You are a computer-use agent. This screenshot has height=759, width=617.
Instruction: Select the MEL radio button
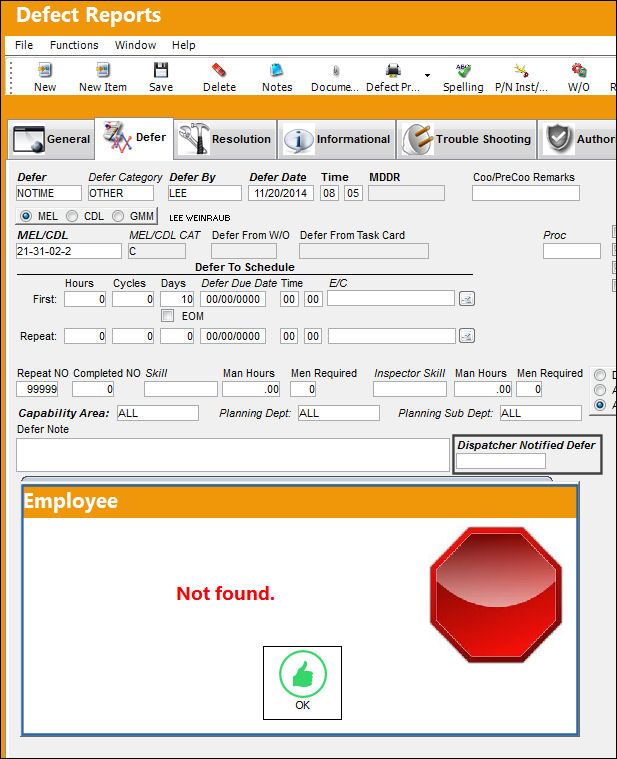point(26,216)
